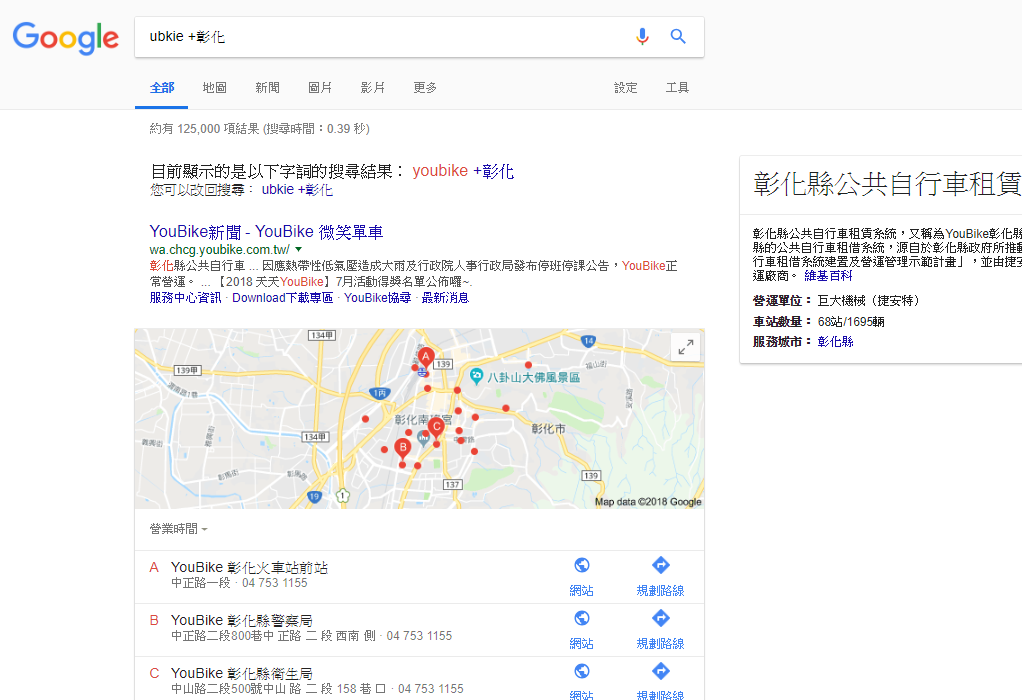The image size is (1022, 700).
Task: Click the Google logo
Action: click(66, 38)
